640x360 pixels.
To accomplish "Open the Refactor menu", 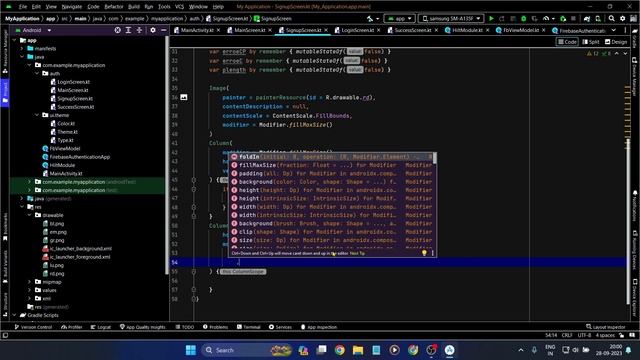I will 114,7.
